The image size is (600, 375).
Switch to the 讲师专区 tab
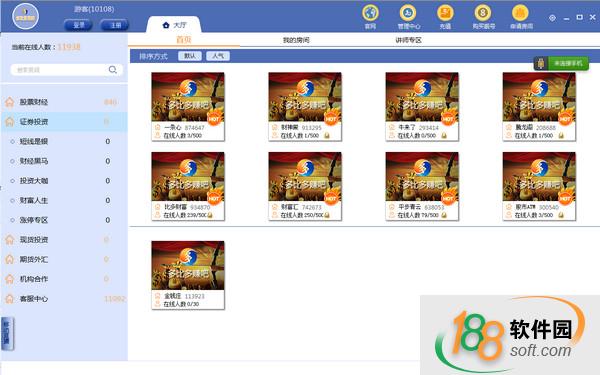click(408, 40)
